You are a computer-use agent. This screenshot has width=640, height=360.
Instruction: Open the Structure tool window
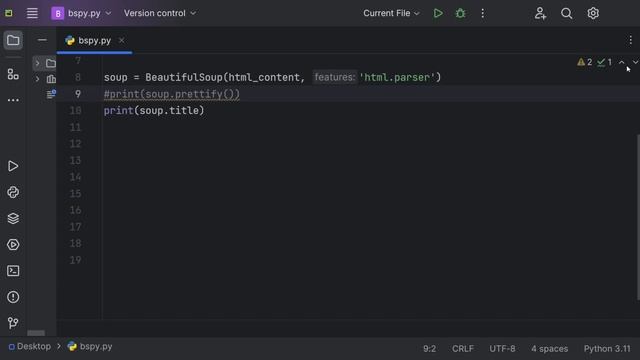coord(13,74)
